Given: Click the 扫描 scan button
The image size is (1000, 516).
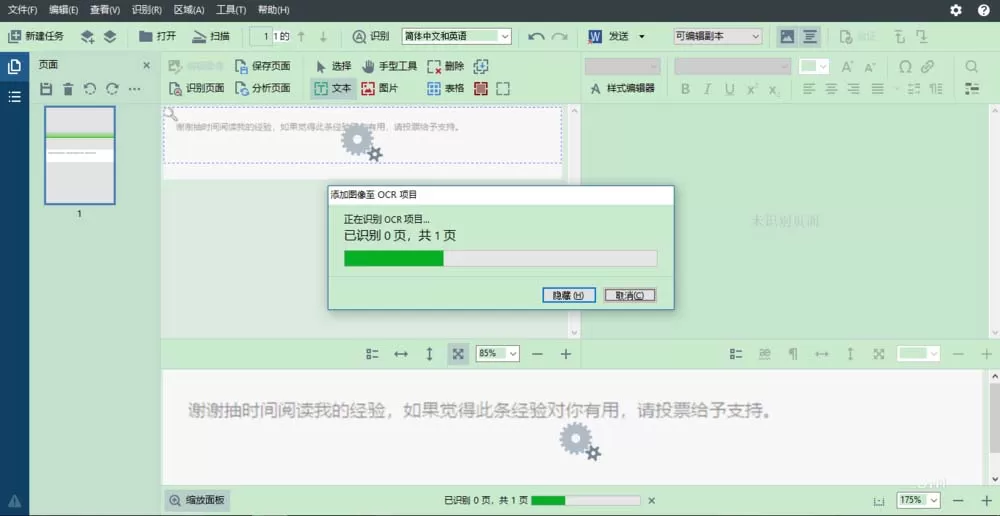Looking at the screenshot, I should click(x=211, y=36).
